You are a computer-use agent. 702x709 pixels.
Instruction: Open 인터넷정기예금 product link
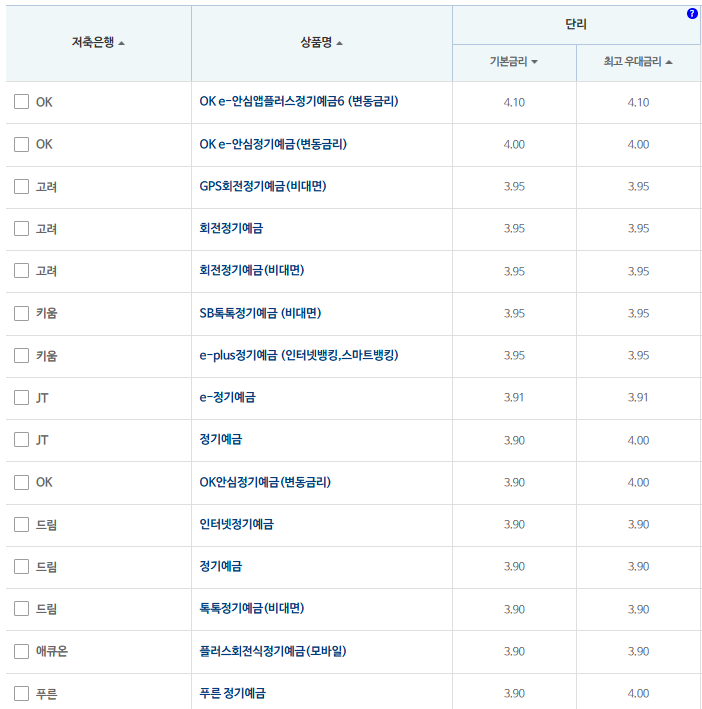click(236, 525)
